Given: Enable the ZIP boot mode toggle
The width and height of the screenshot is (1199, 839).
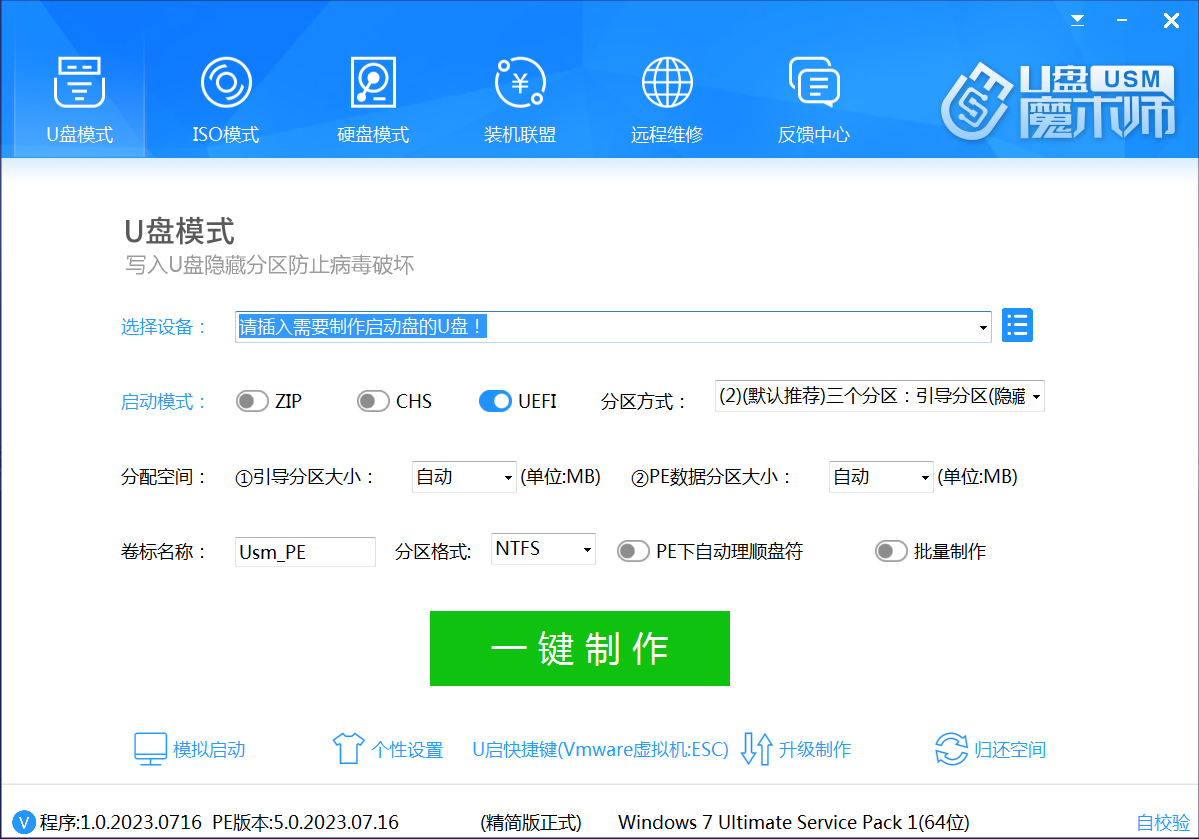Looking at the screenshot, I should pos(252,401).
